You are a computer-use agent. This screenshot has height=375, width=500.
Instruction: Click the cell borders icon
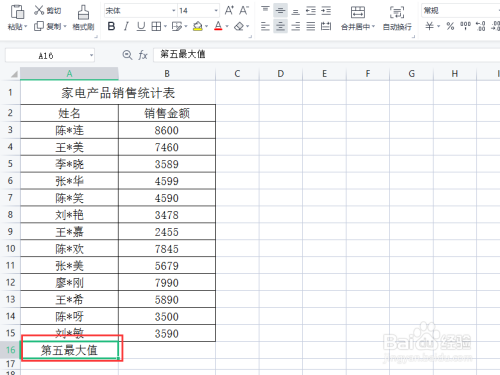point(156,26)
